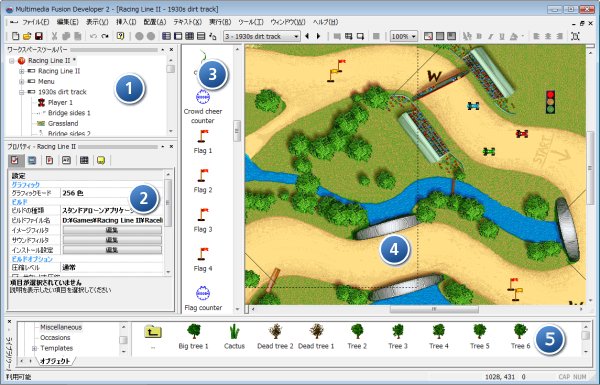The image size is (600, 385).
Task: Switch to the オブジェクト library tab
Action: tap(55, 361)
